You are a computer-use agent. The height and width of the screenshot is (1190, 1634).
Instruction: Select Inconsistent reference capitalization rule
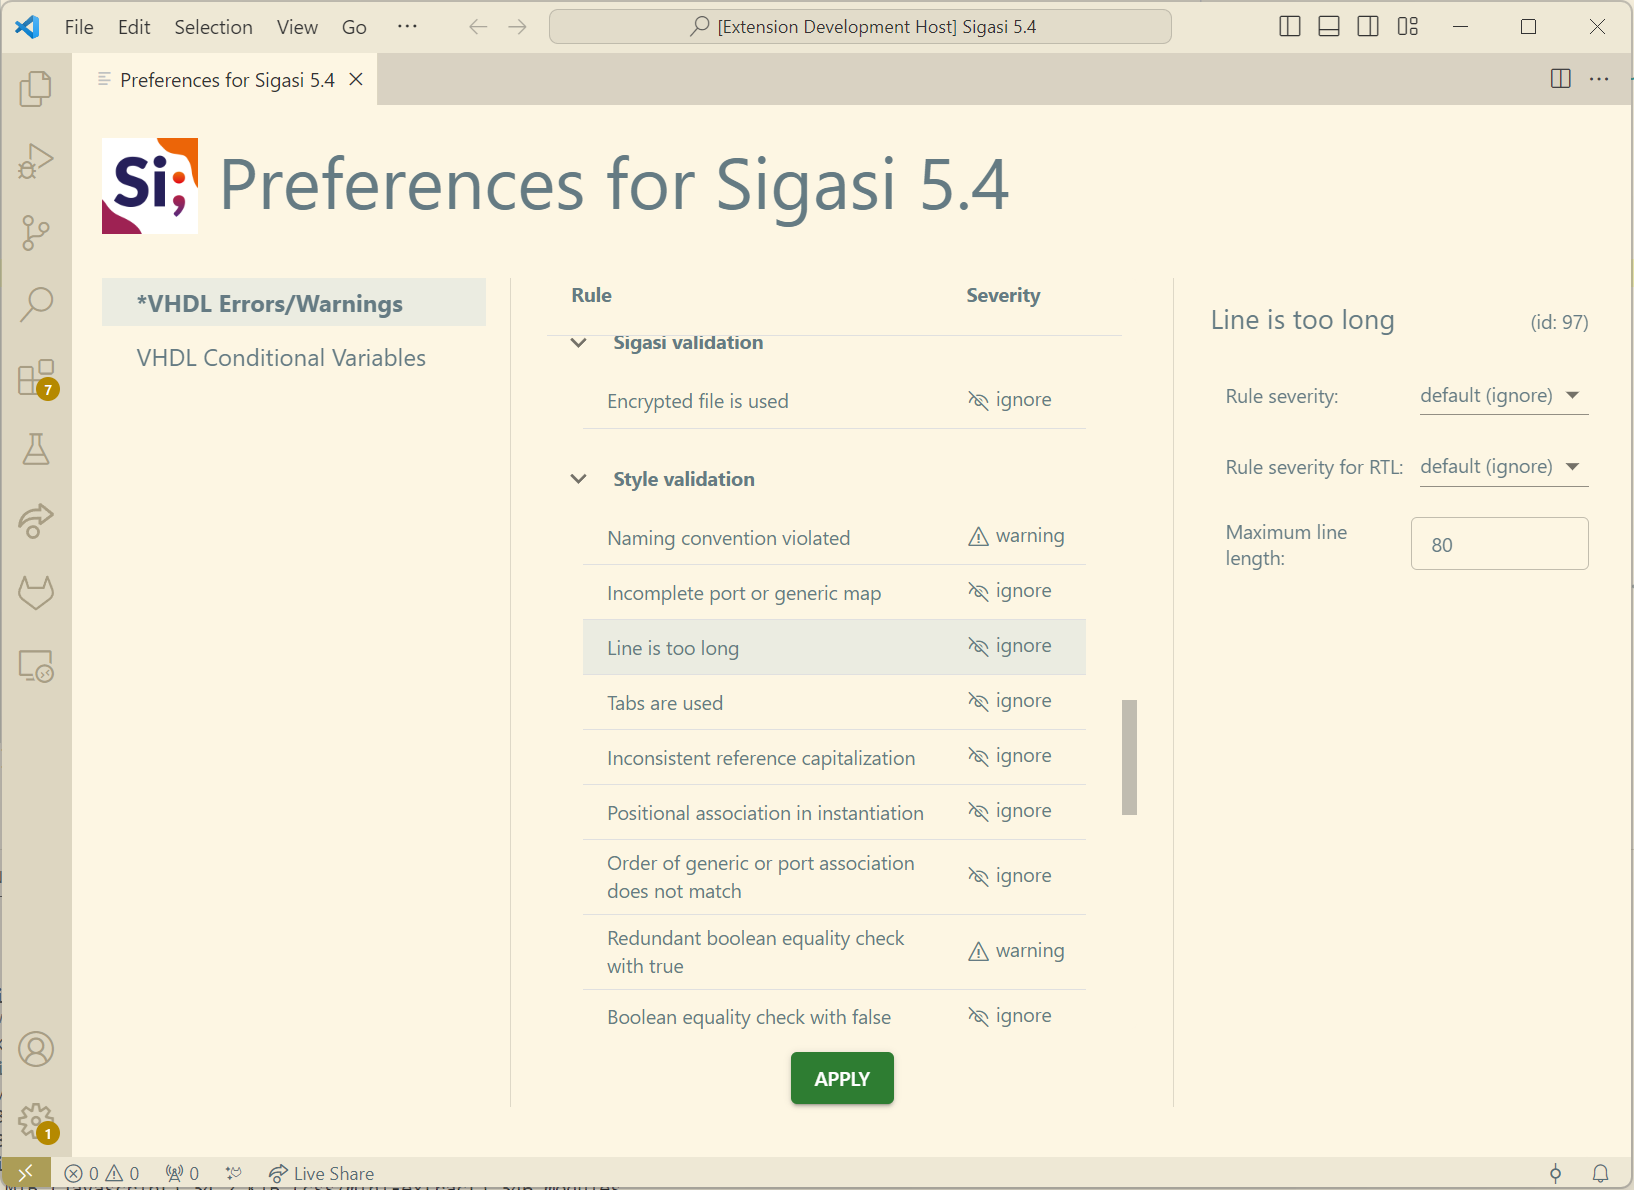pyautogui.click(x=834, y=758)
